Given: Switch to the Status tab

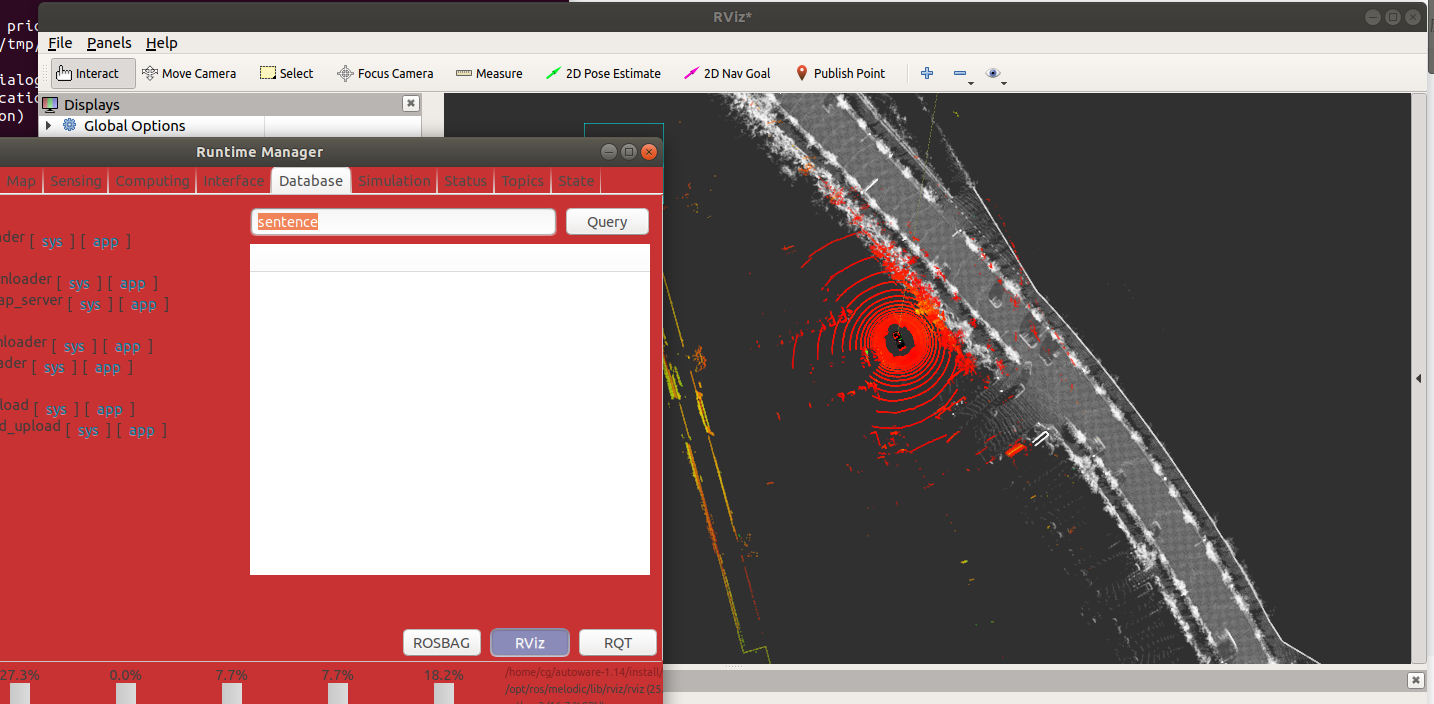Looking at the screenshot, I should click(466, 181).
